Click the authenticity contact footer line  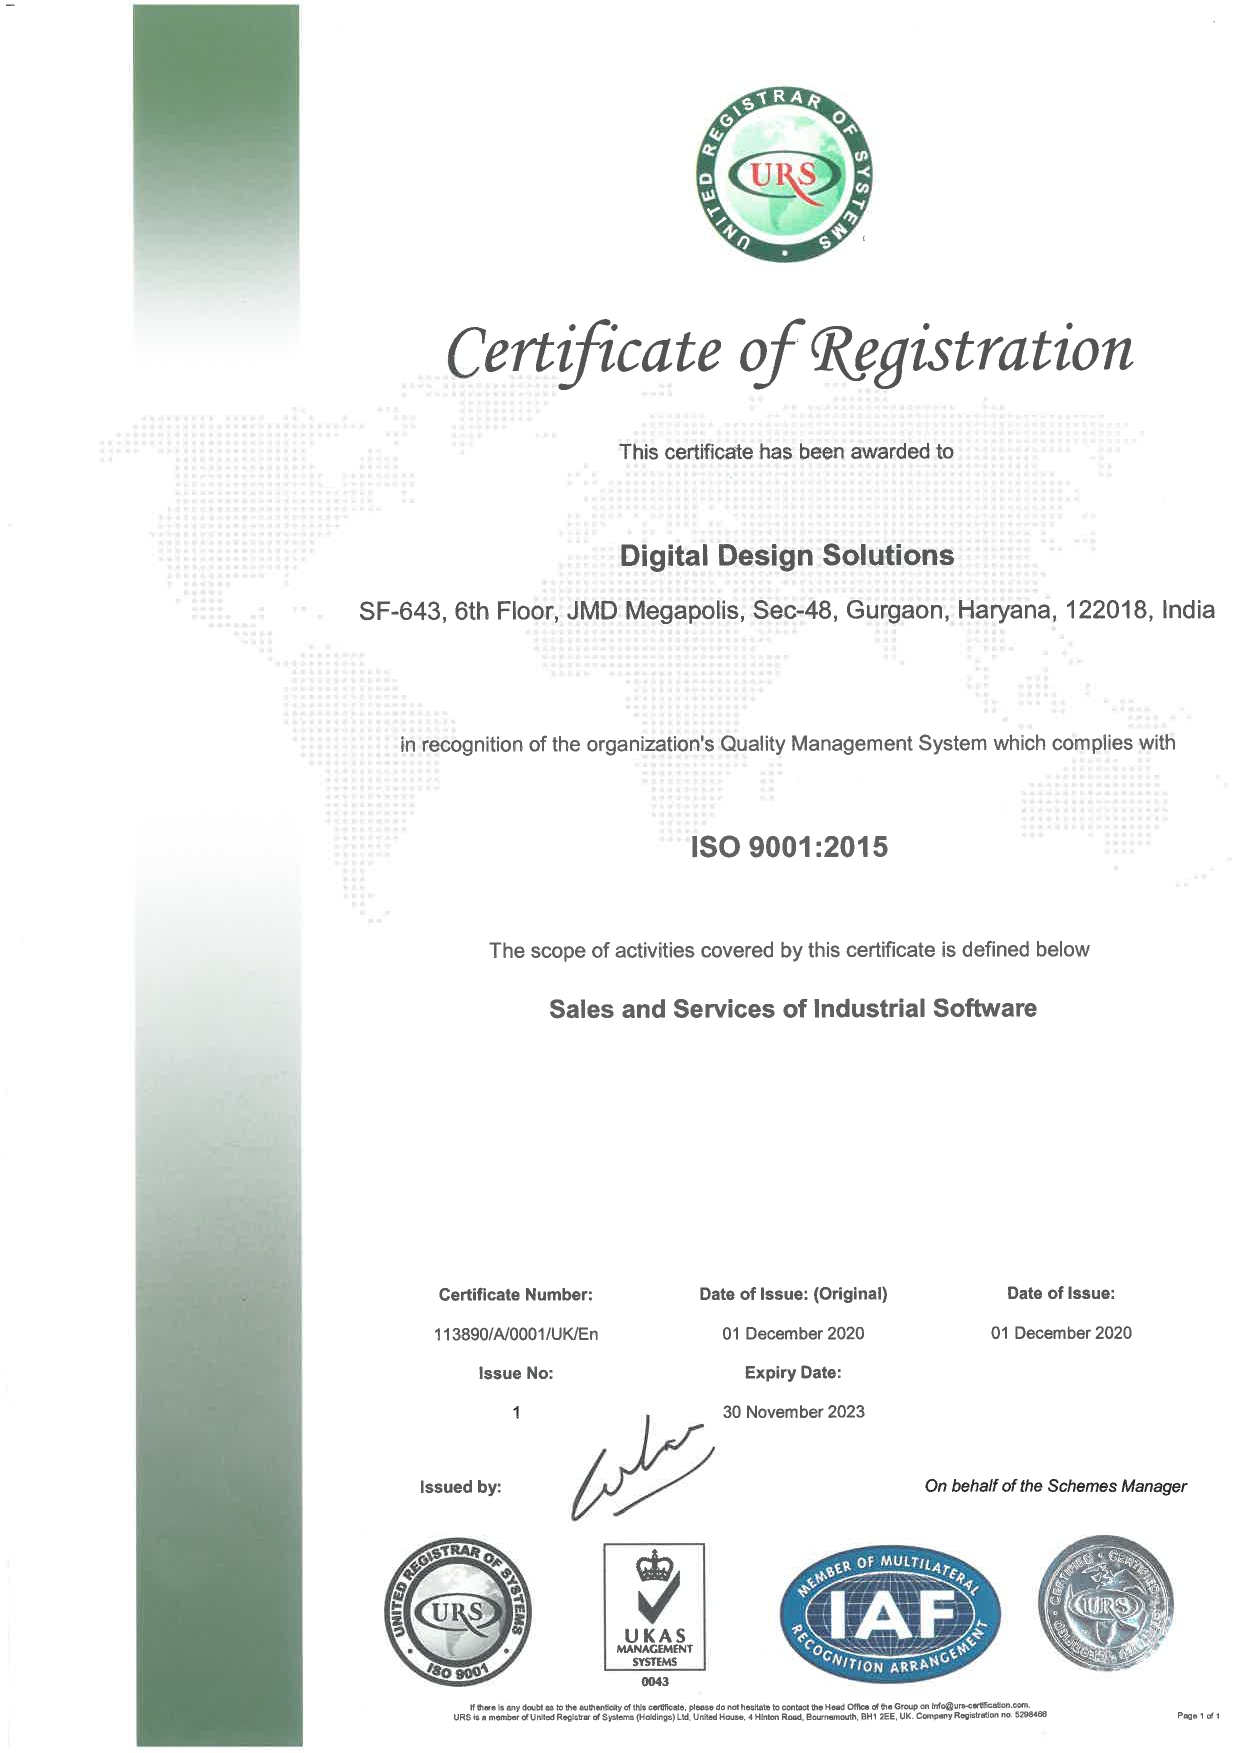point(749,1706)
